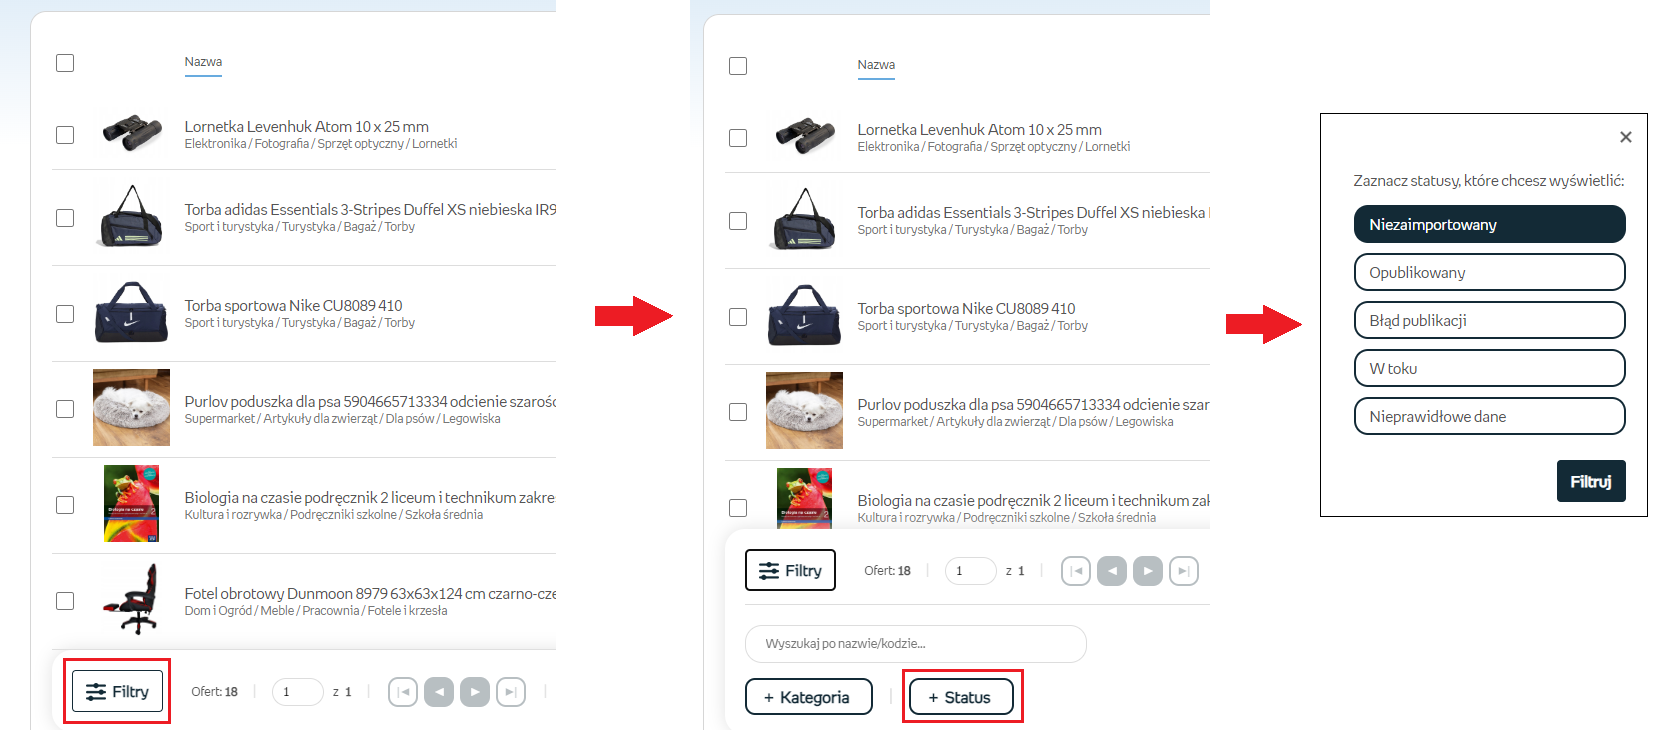1674x730 pixels.
Task: Go to first page beside red-outlined Filtry
Action: coord(403,692)
